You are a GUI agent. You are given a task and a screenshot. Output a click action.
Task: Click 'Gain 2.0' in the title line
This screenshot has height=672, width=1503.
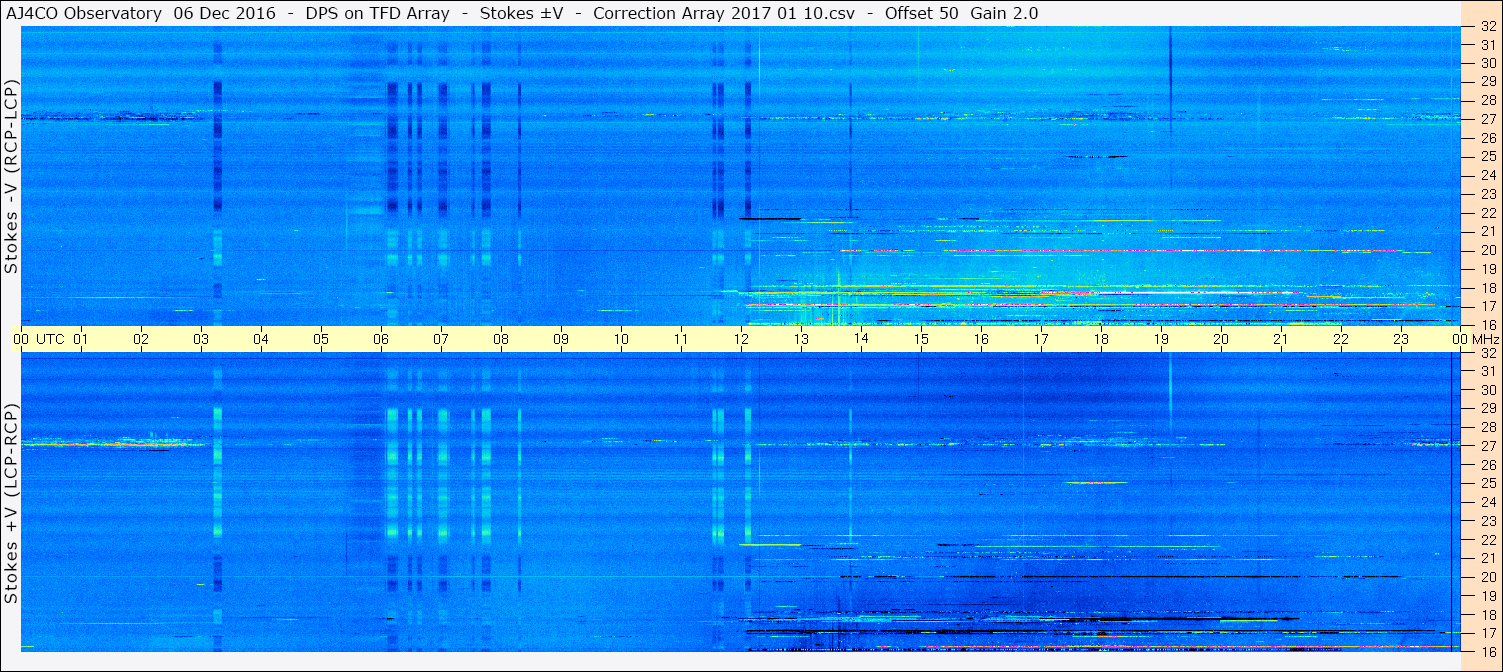point(1004,13)
